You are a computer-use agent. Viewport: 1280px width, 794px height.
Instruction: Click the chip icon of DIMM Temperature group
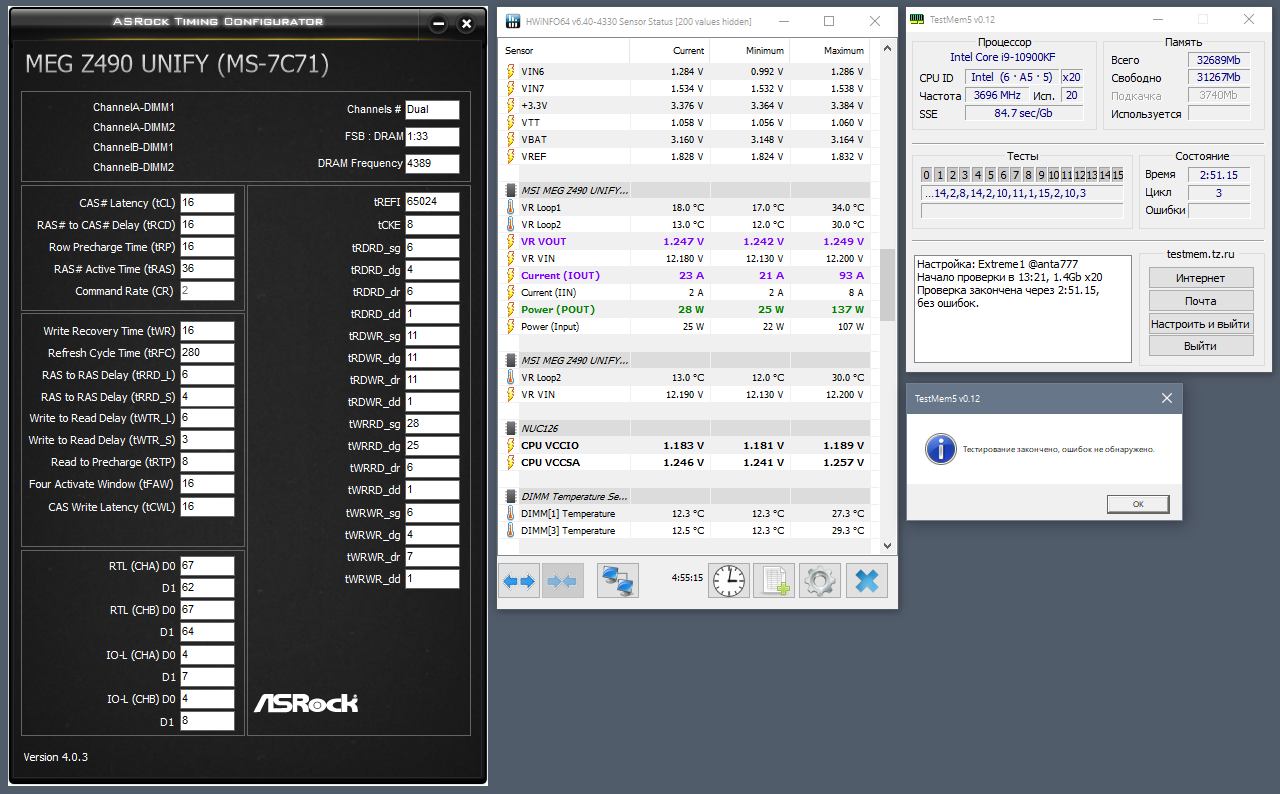pos(511,496)
